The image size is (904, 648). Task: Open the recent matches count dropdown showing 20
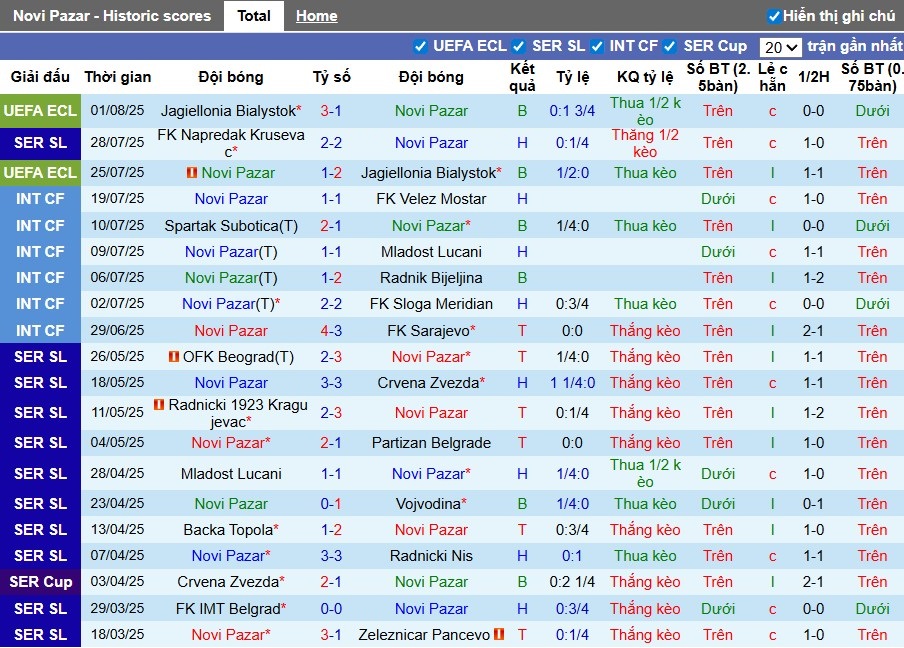click(x=780, y=47)
